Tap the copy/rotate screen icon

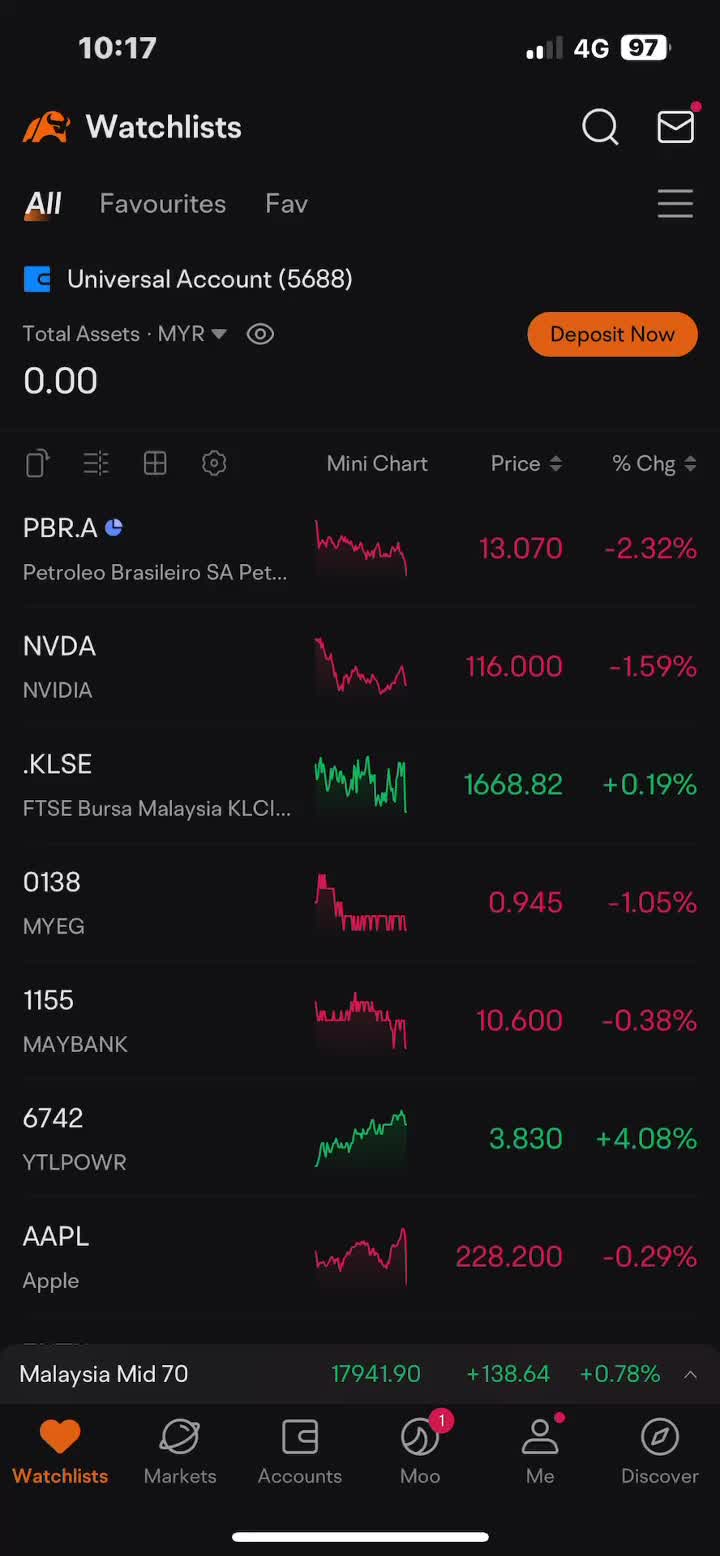click(x=37, y=463)
